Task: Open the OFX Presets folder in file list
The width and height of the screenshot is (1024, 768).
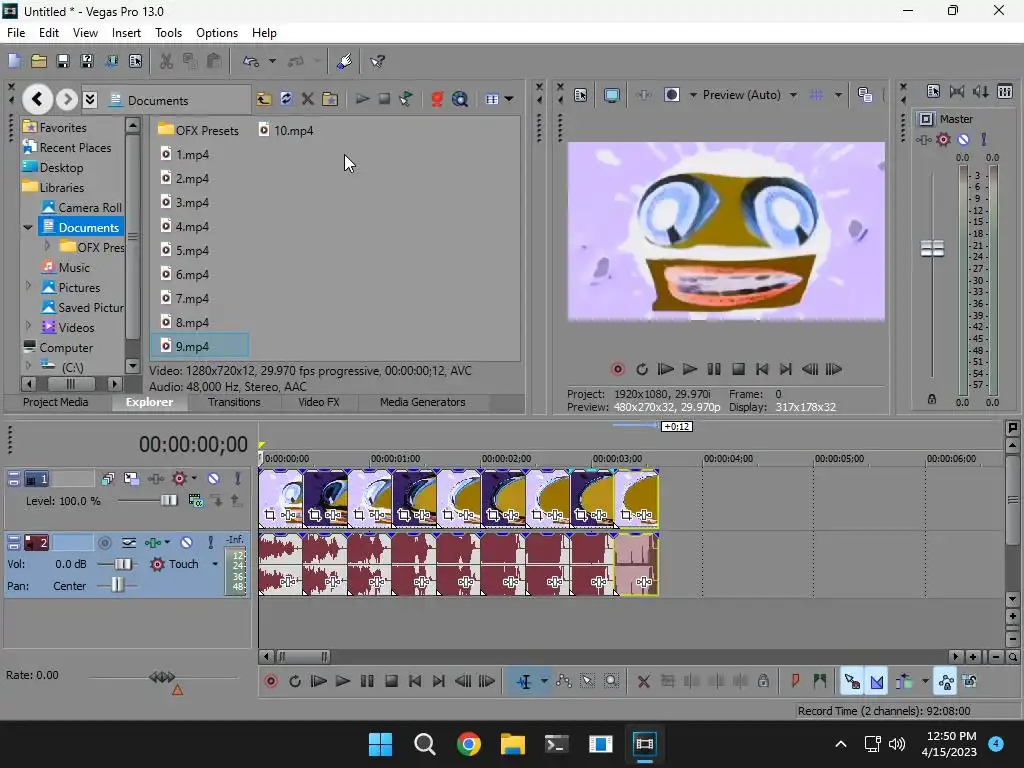Action: coord(199,131)
